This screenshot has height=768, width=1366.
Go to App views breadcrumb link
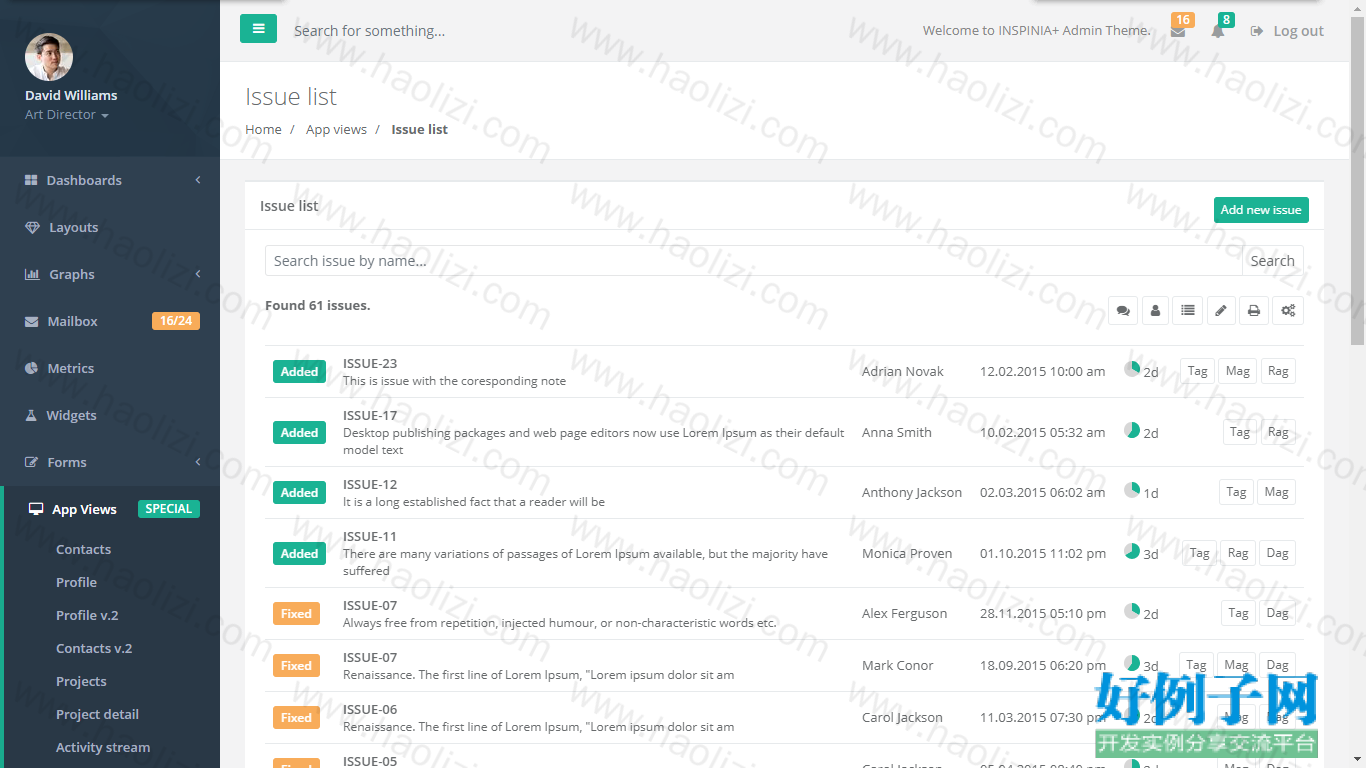click(336, 129)
